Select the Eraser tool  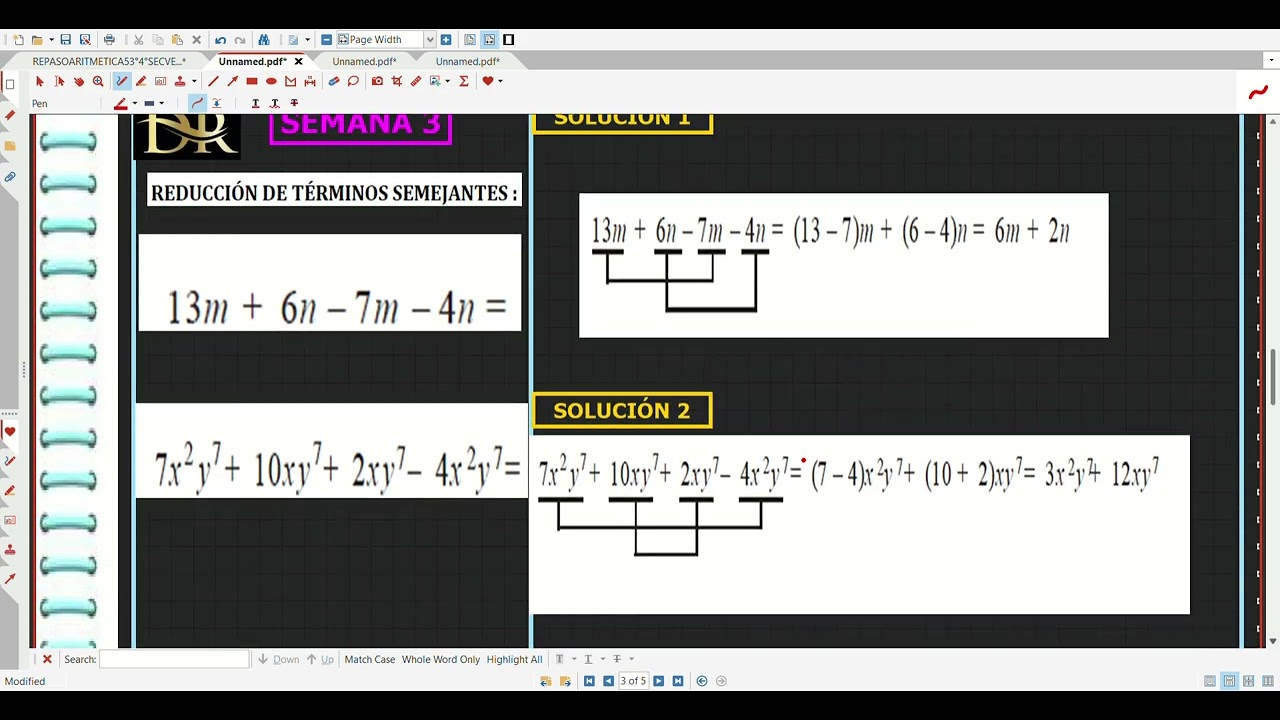[334, 82]
